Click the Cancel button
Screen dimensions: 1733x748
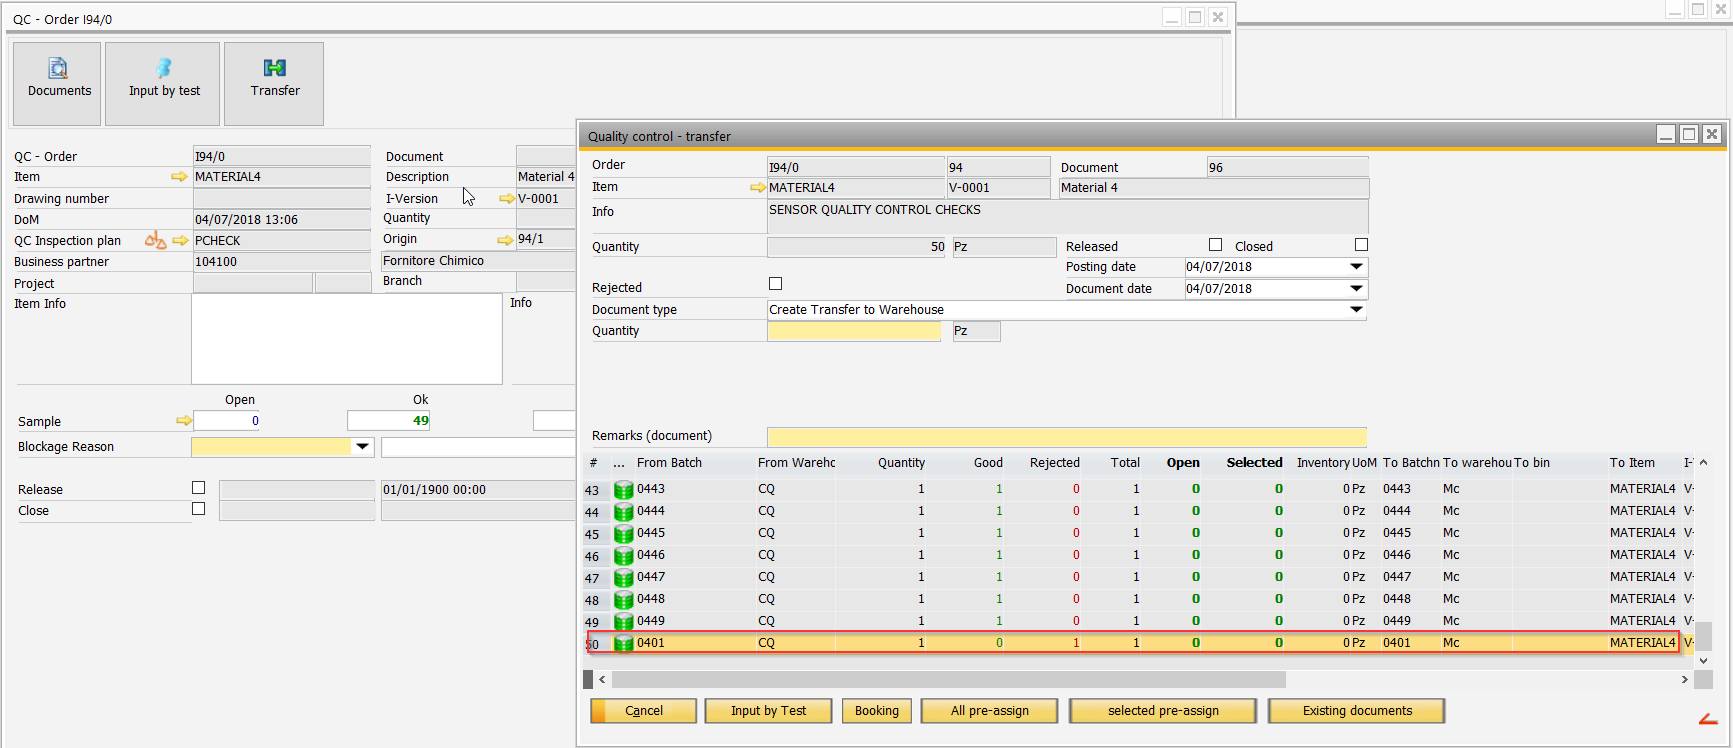[x=644, y=711]
